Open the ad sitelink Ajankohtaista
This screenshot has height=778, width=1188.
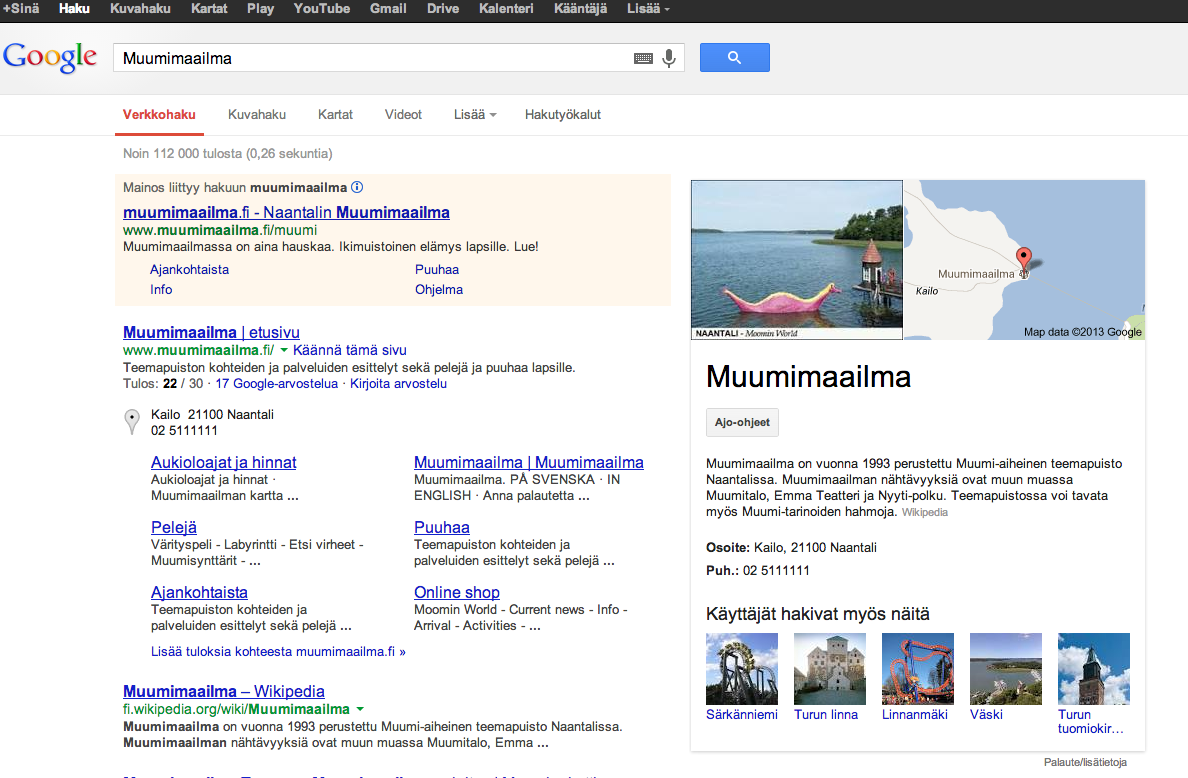(189, 270)
